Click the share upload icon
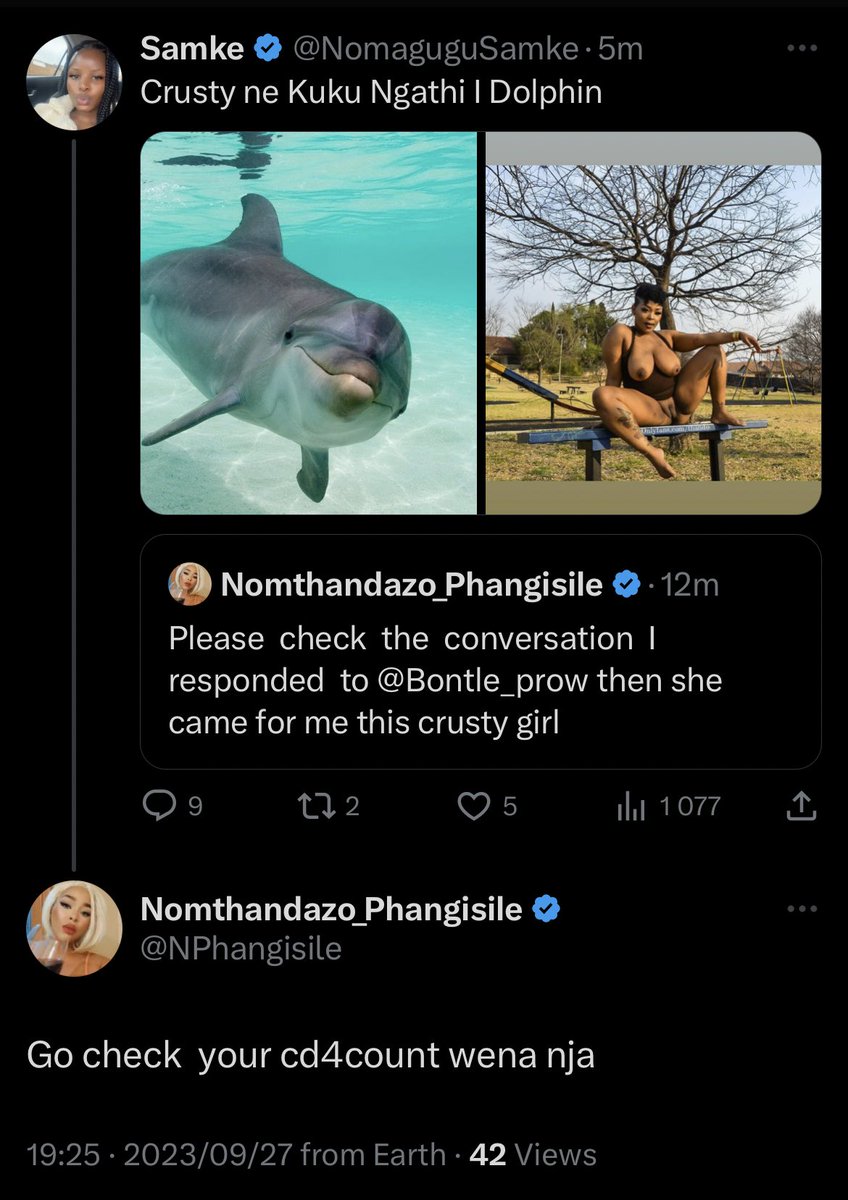 800,806
